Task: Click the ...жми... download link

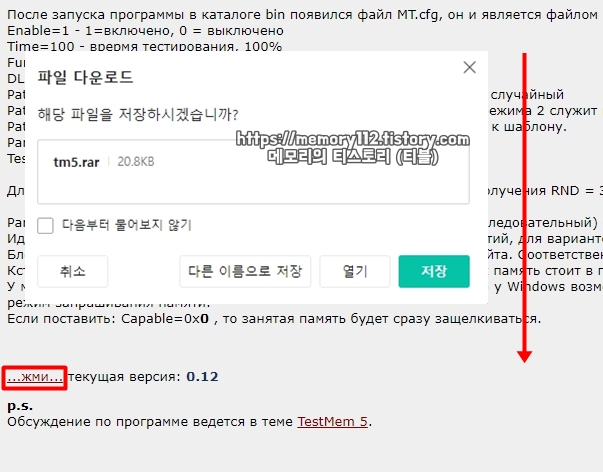Action: 35,377
